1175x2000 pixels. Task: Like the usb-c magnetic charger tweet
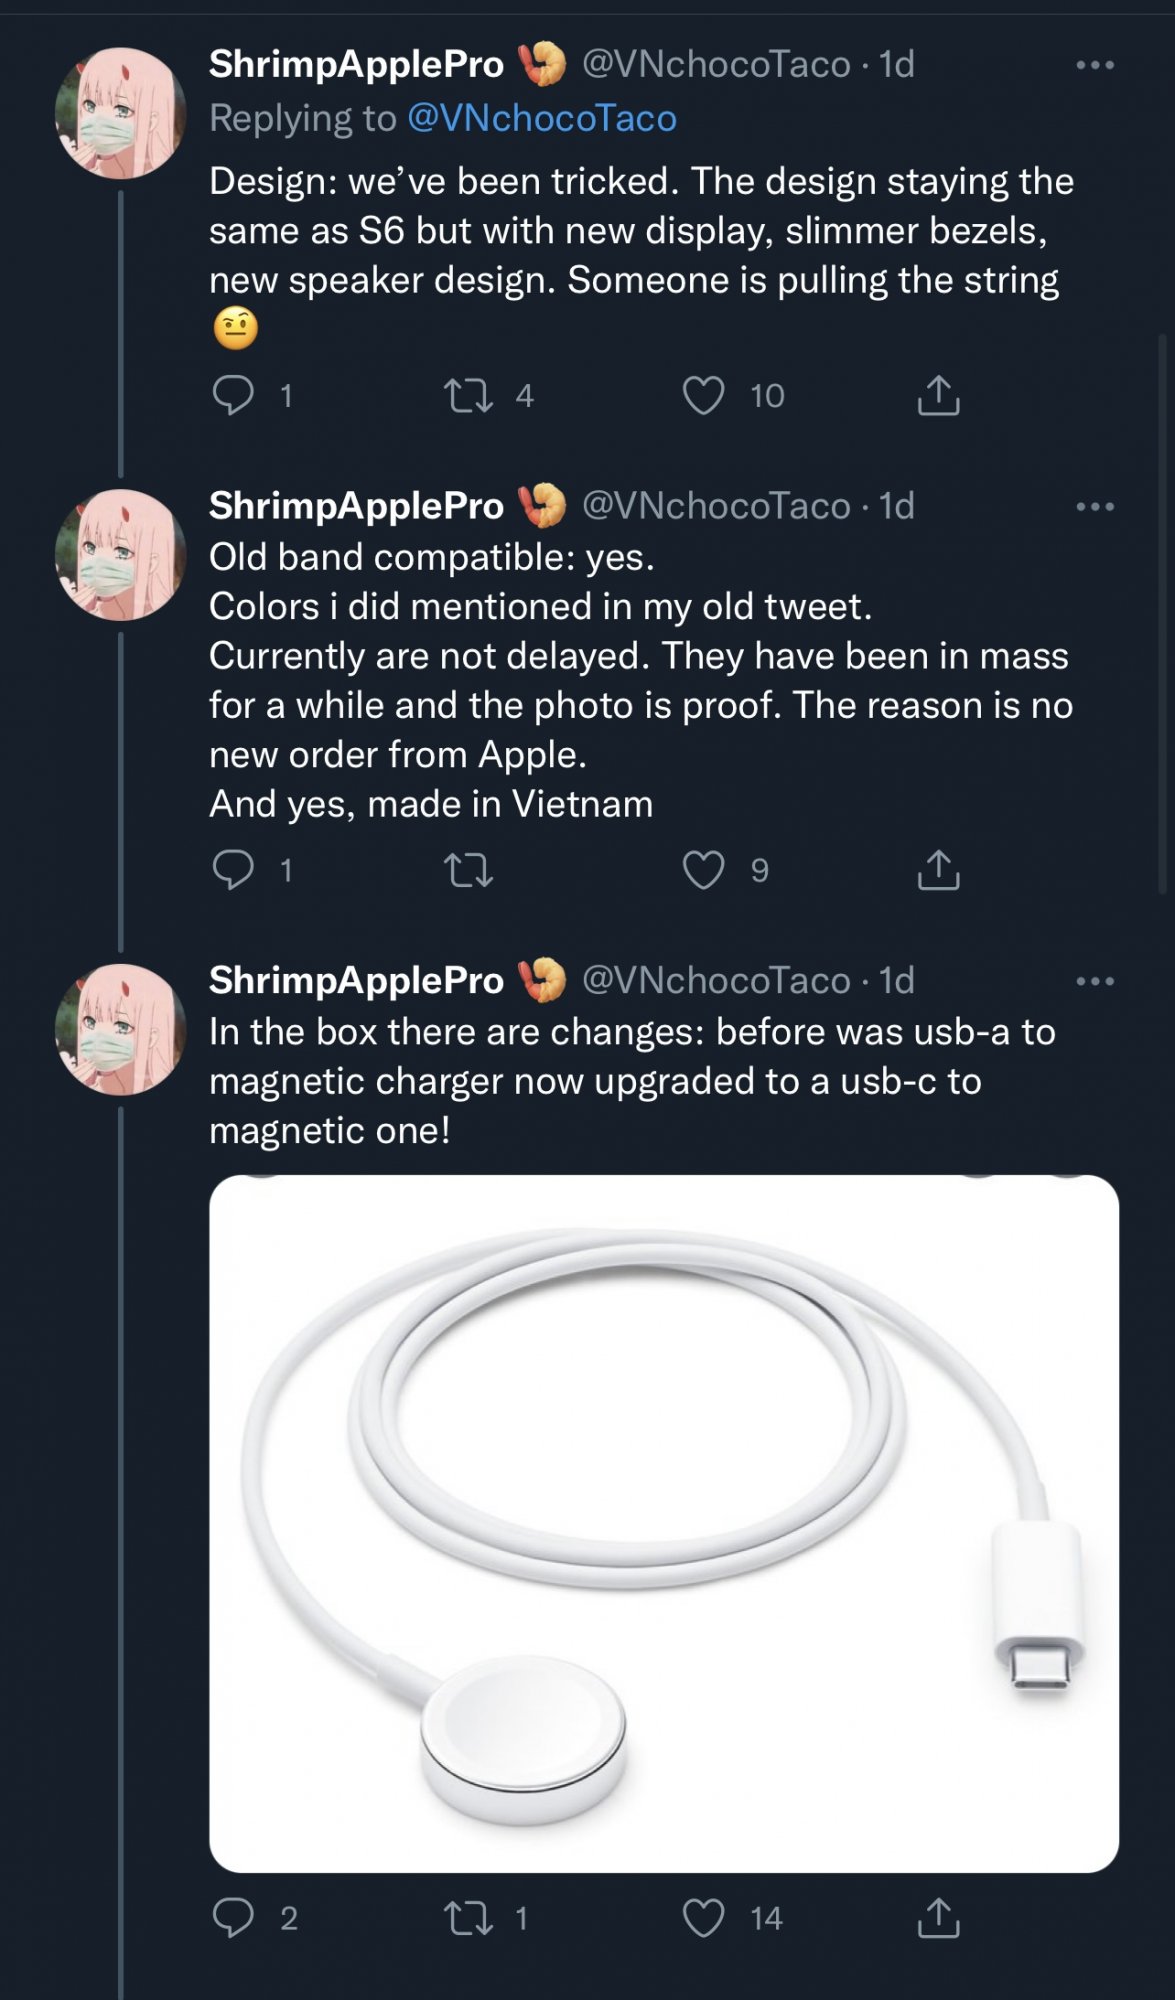pyautogui.click(x=703, y=1917)
